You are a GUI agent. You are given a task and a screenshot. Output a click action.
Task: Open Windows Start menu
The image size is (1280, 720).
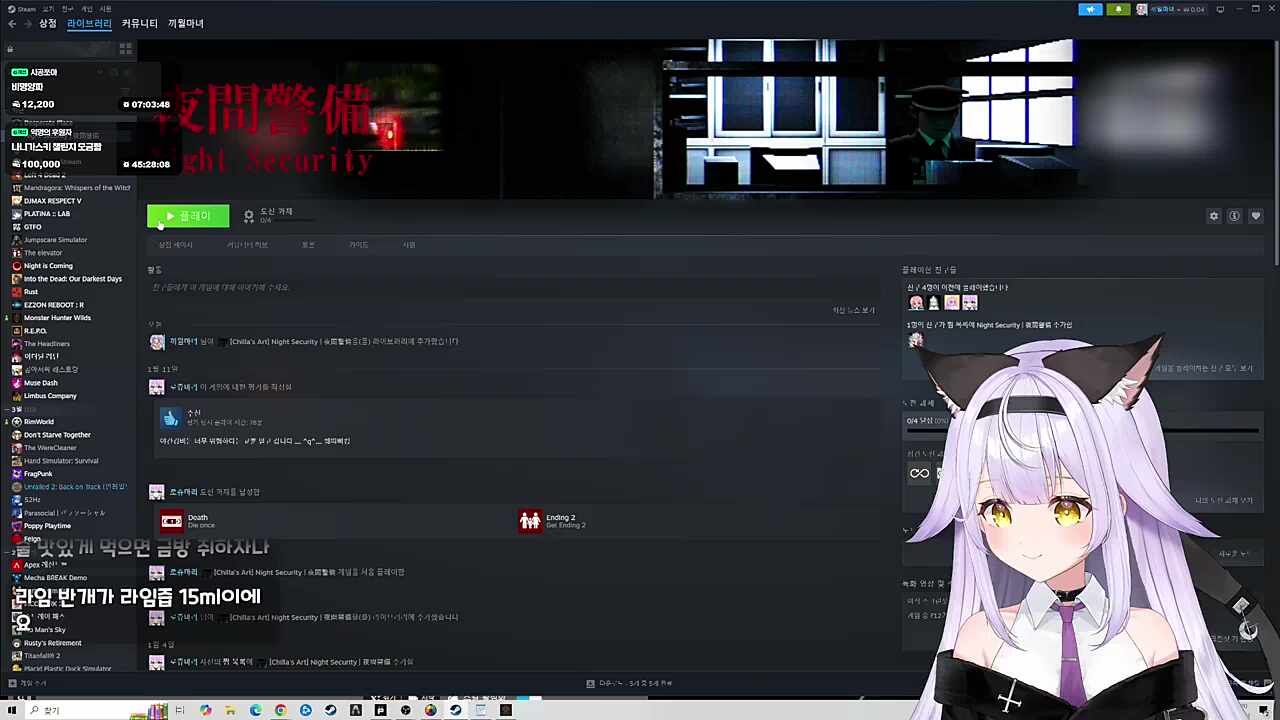tap(12, 710)
